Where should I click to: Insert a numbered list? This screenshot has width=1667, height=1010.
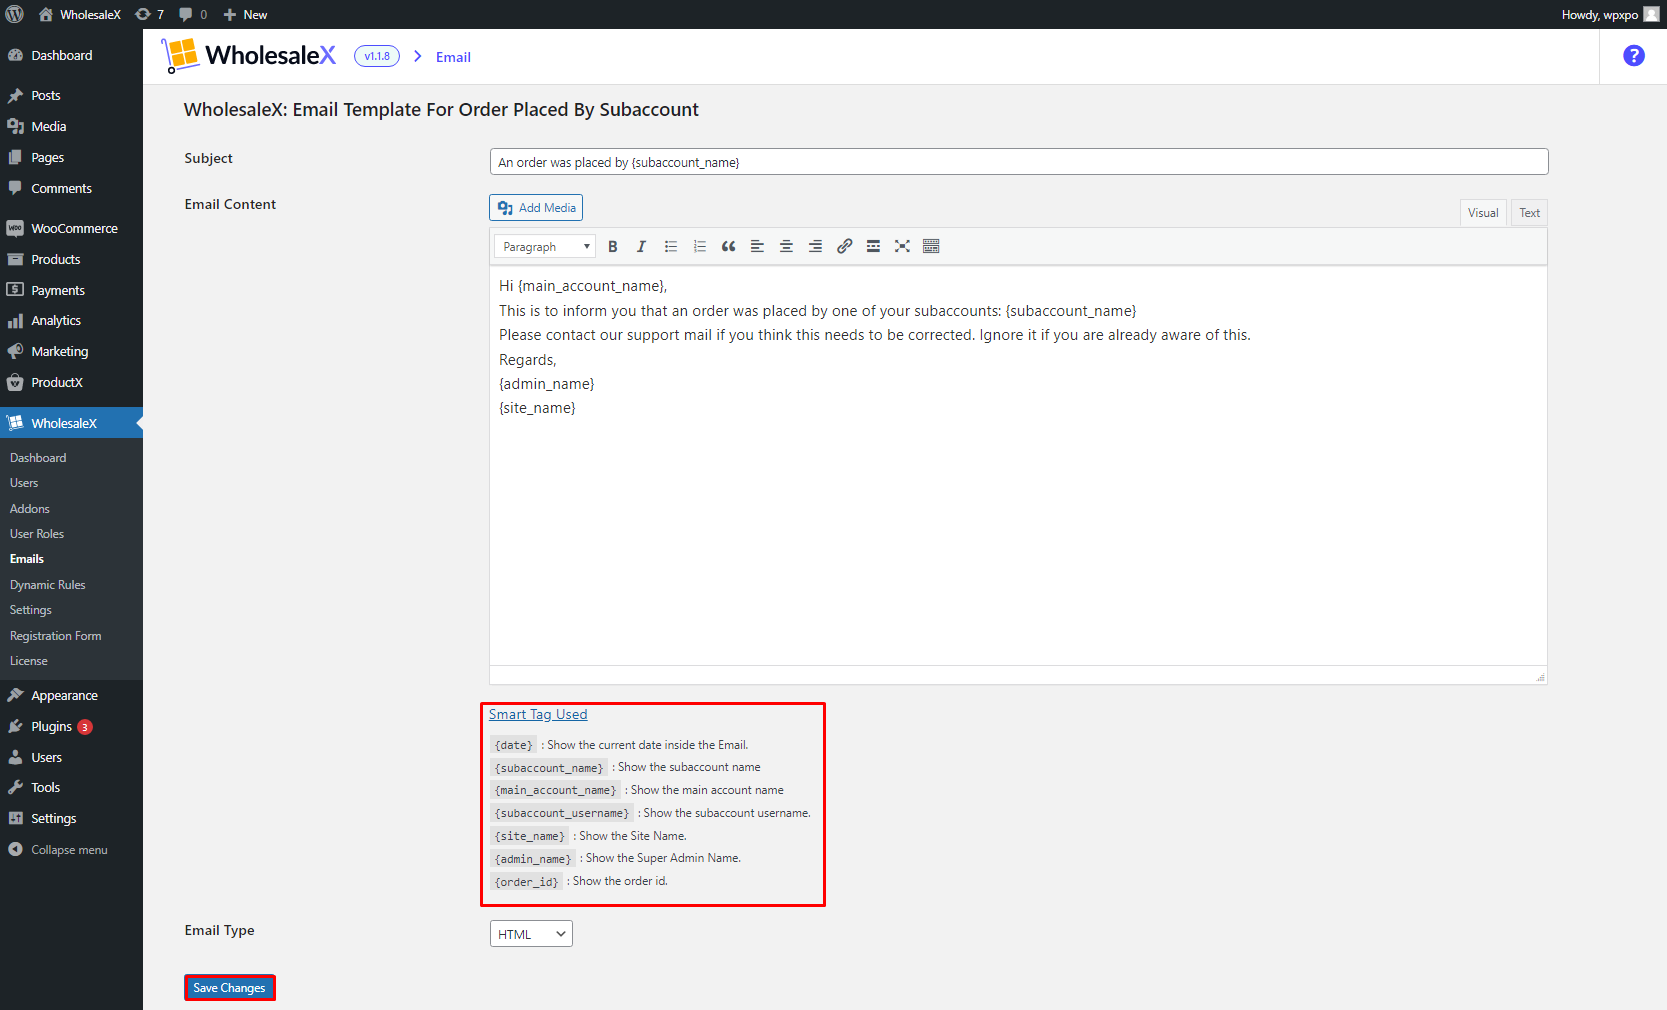click(x=700, y=246)
